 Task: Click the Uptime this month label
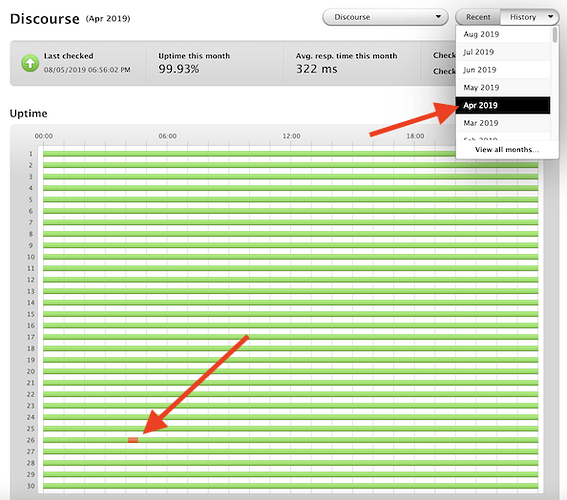pos(194,56)
